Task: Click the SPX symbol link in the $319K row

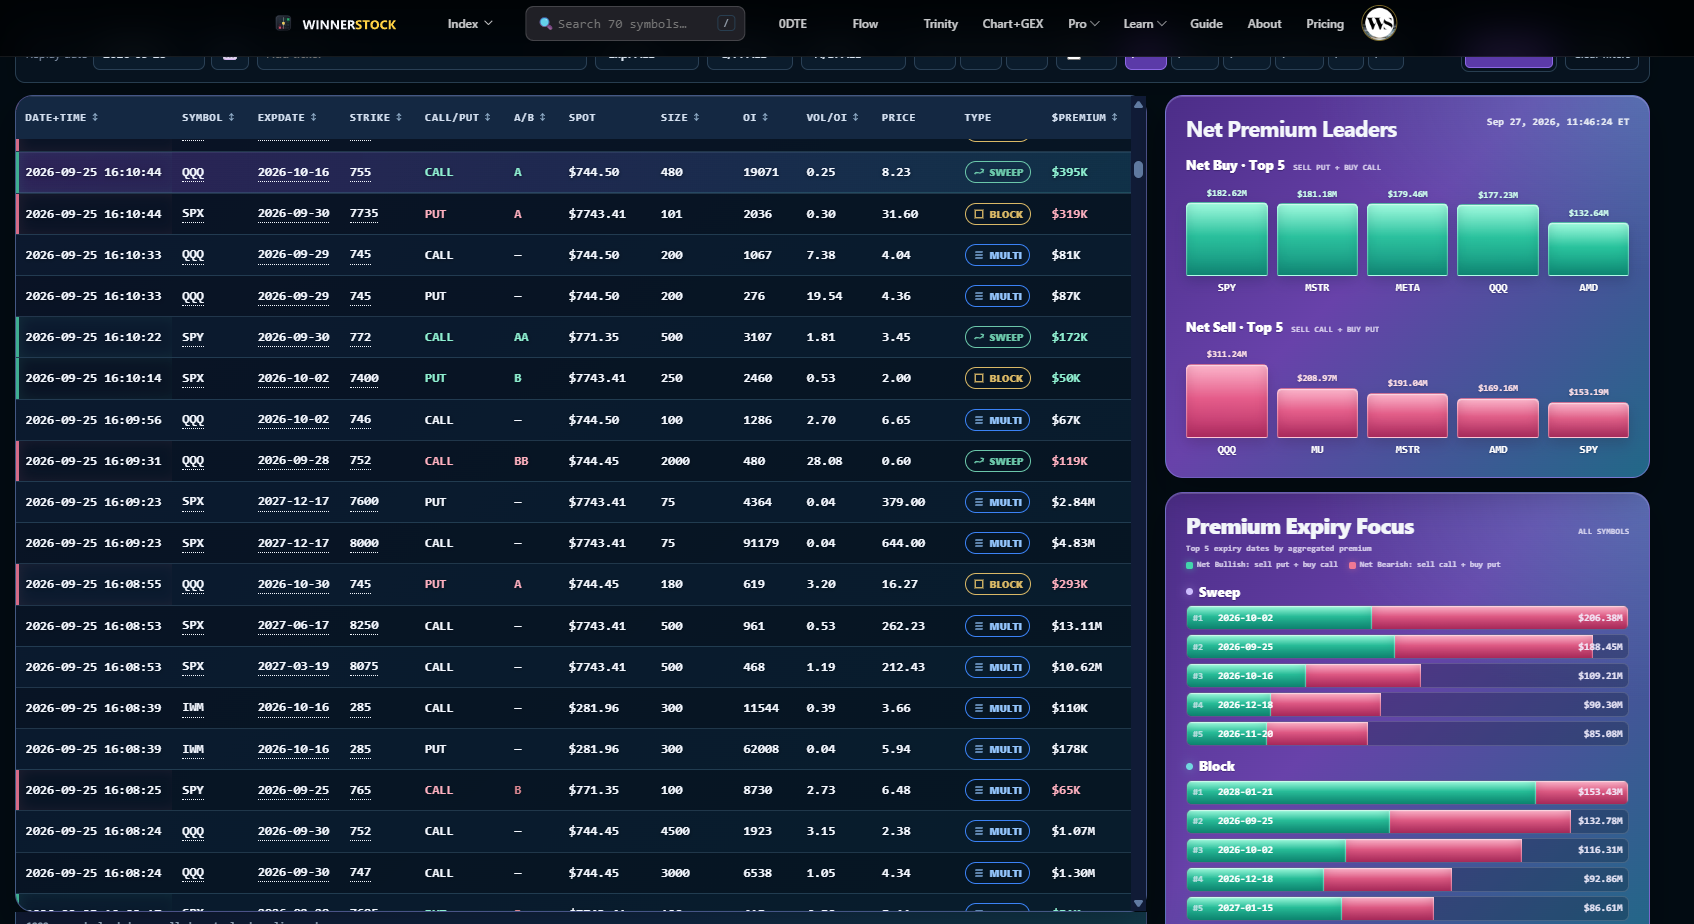Action: [x=193, y=214]
